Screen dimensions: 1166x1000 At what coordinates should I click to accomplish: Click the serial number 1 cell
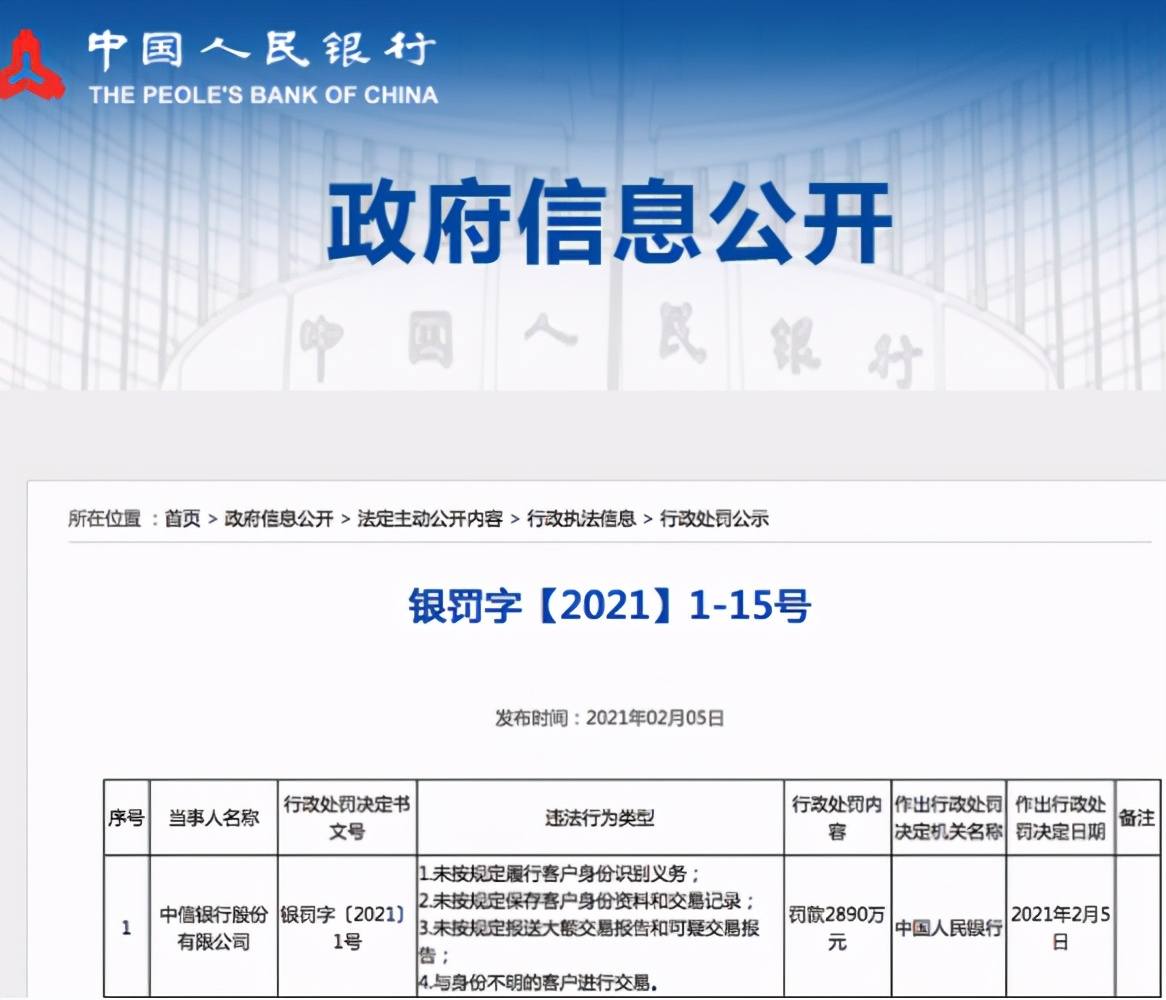pos(126,927)
